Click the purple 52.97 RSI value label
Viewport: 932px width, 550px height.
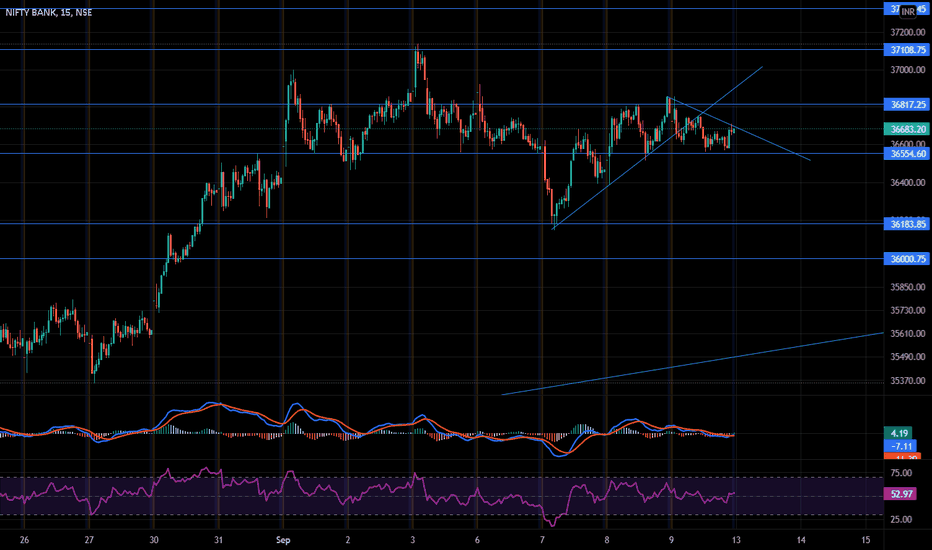click(x=901, y=494)
